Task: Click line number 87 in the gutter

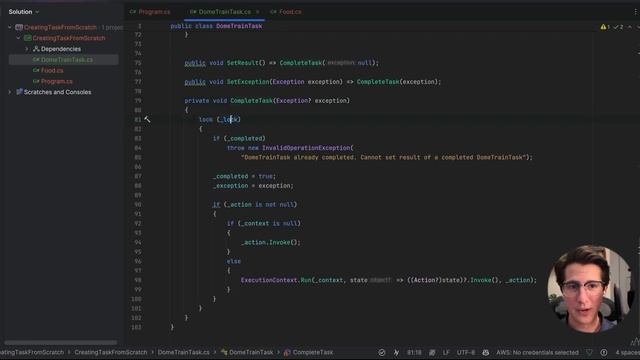Action: pyautogui.click(x=138, y=176)
